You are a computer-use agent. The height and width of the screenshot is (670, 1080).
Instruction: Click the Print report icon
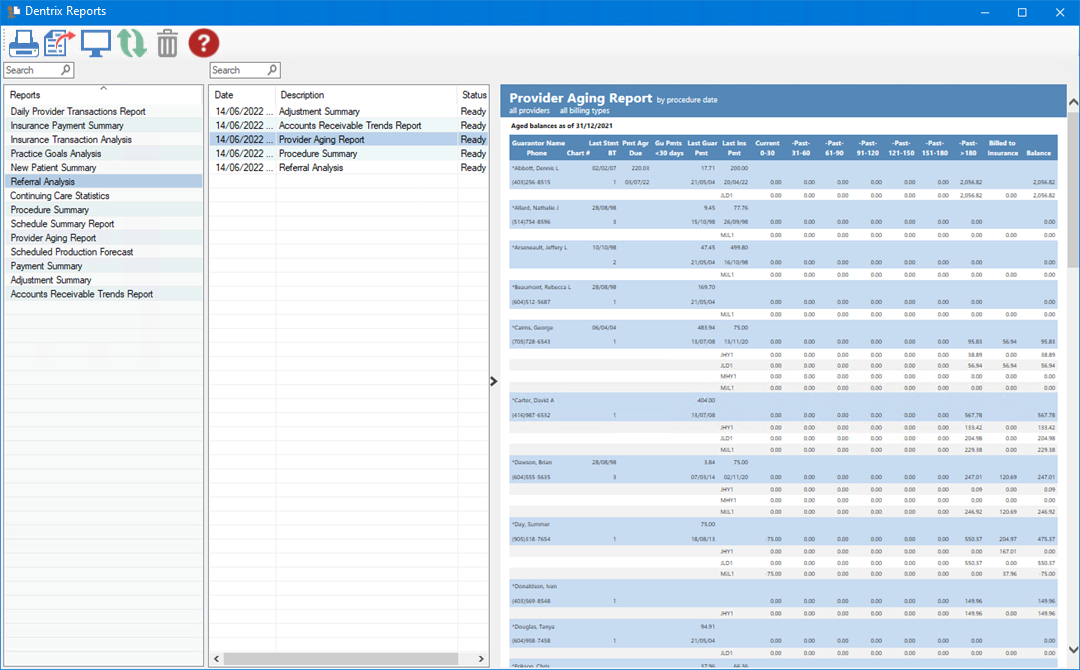point(23,43)
